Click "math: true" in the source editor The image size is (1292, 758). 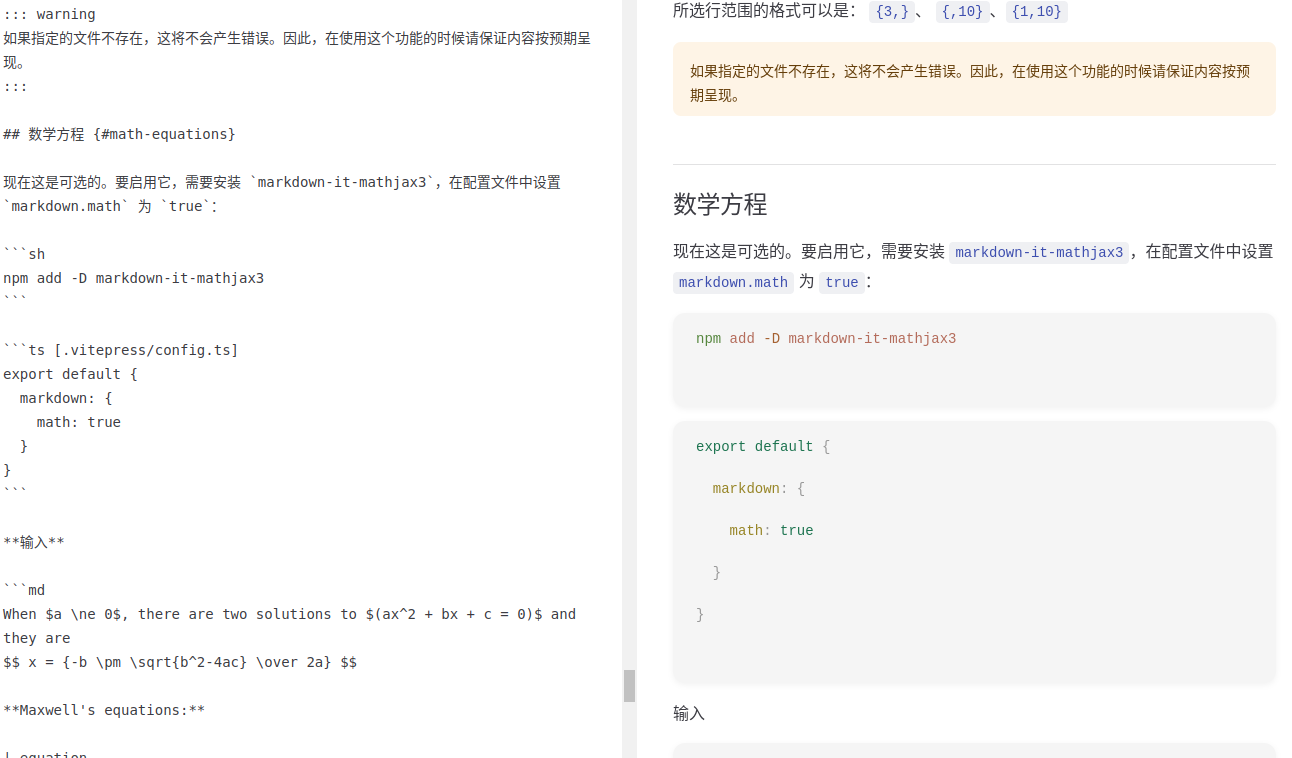point(79,422)
